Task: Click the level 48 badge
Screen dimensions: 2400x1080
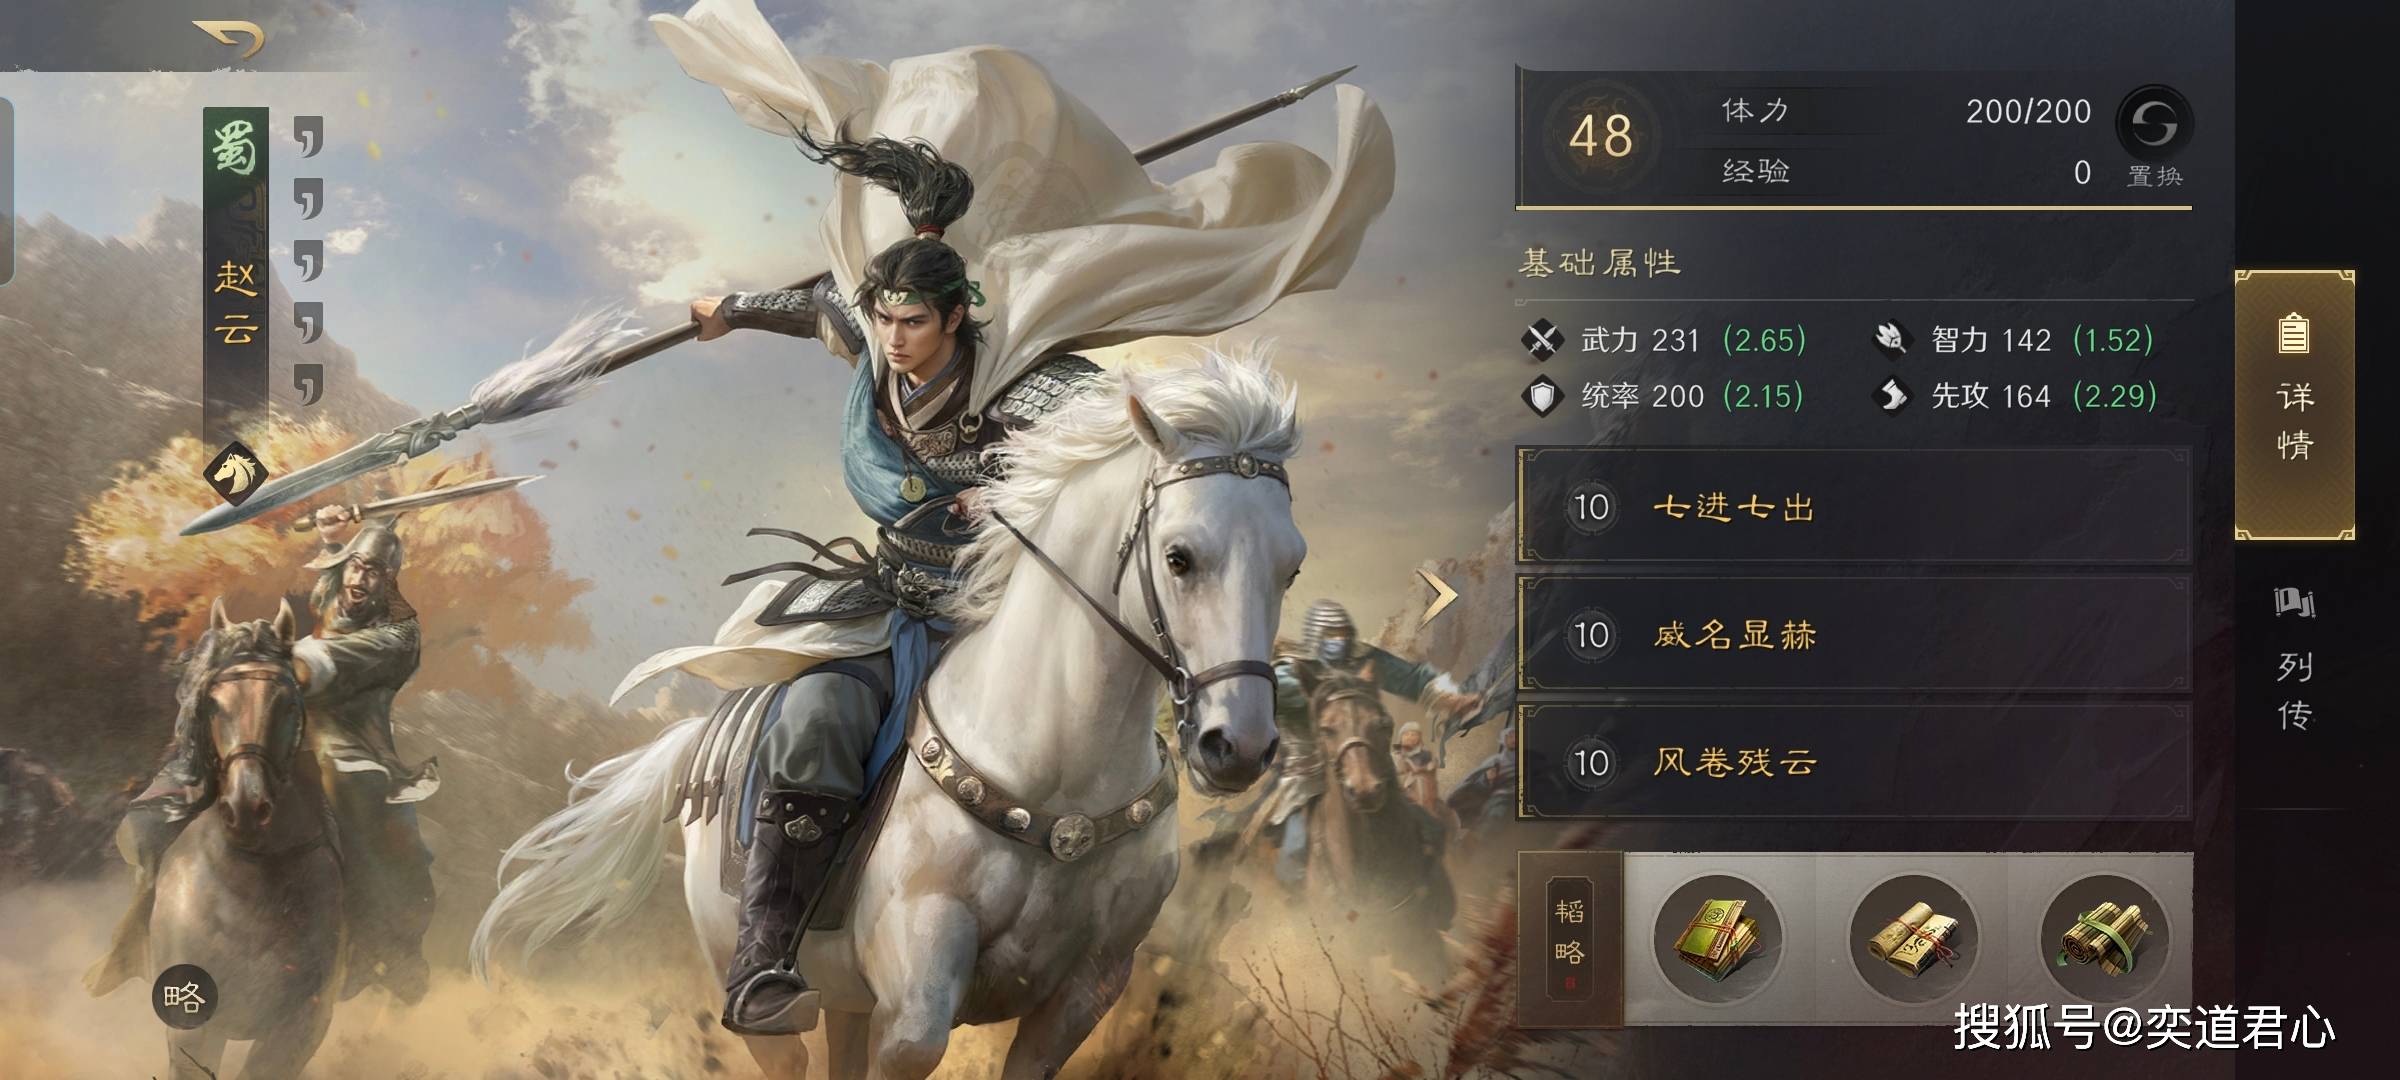Action: coord(1599,137)
